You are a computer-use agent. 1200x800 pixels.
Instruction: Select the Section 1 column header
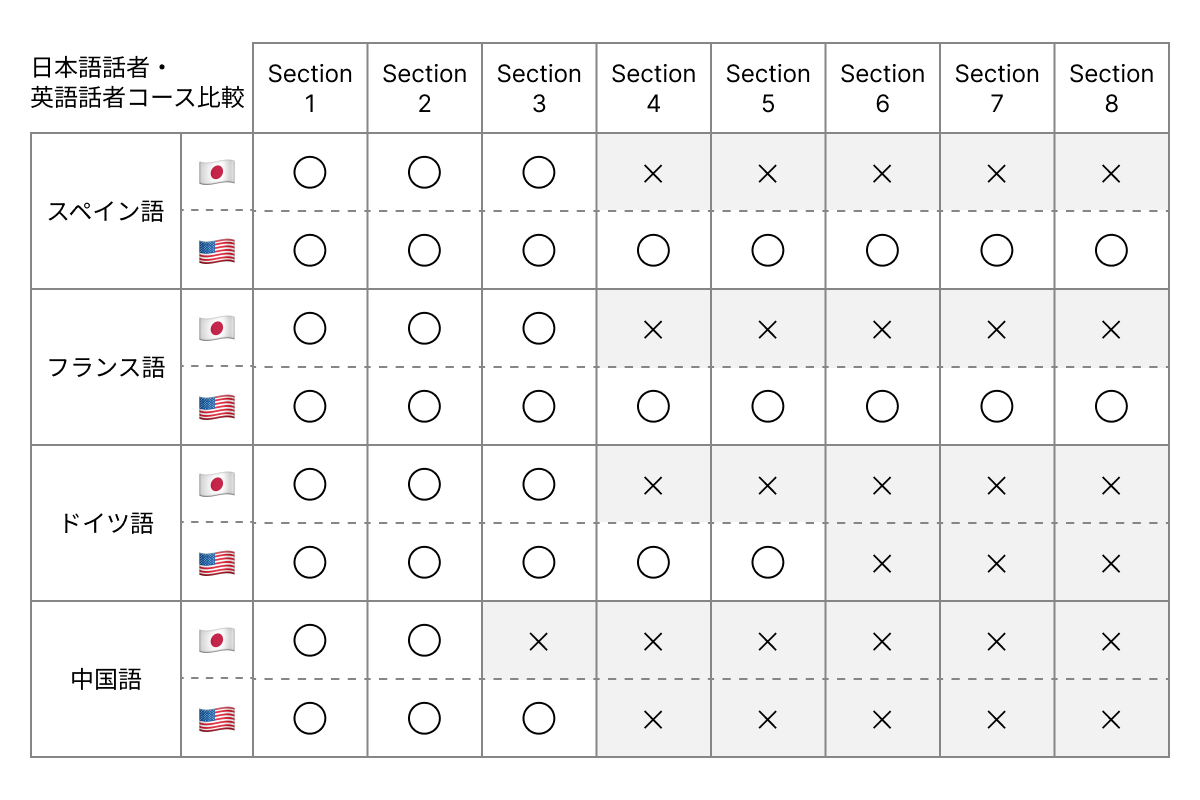310,88
